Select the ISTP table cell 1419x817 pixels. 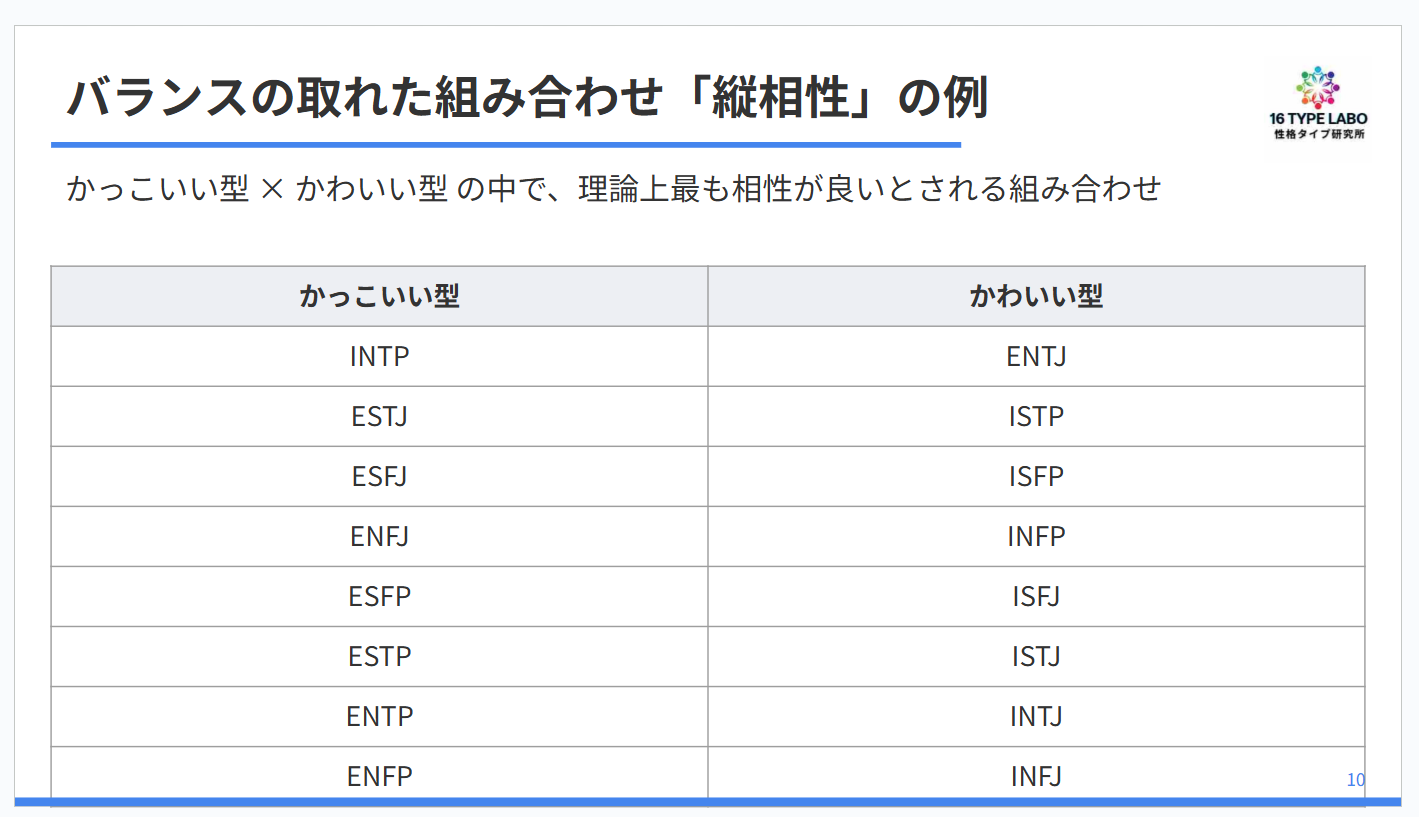tap(1036, 416)
